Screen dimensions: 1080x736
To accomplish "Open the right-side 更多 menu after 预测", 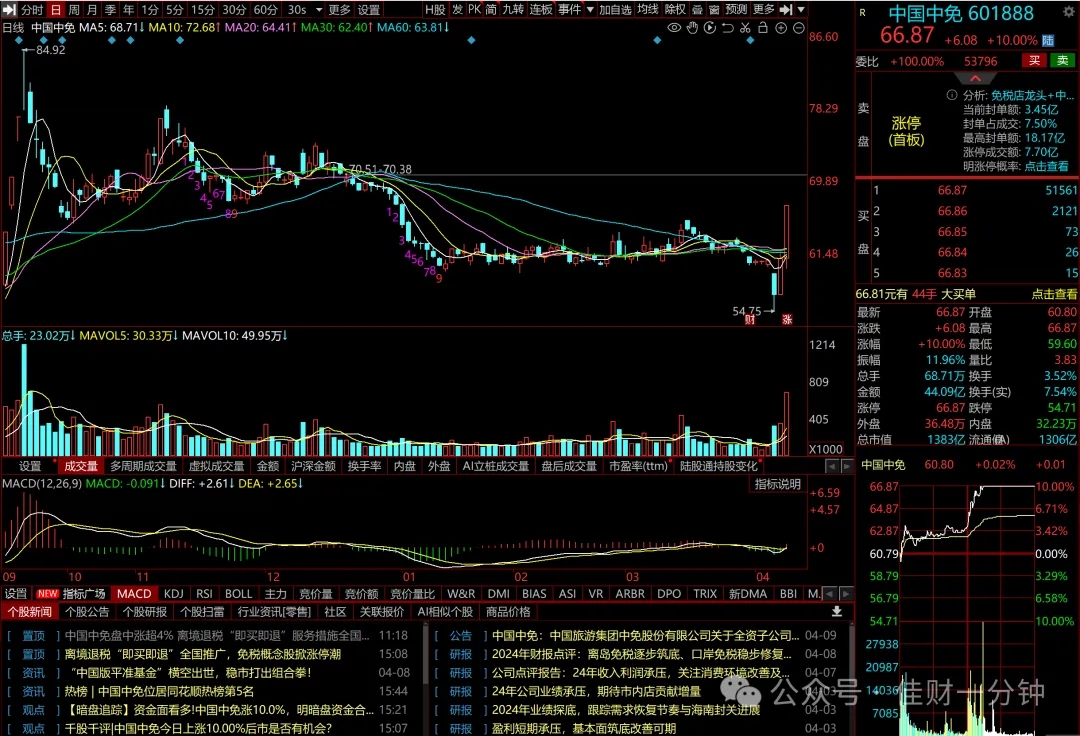I will (763, 10).
